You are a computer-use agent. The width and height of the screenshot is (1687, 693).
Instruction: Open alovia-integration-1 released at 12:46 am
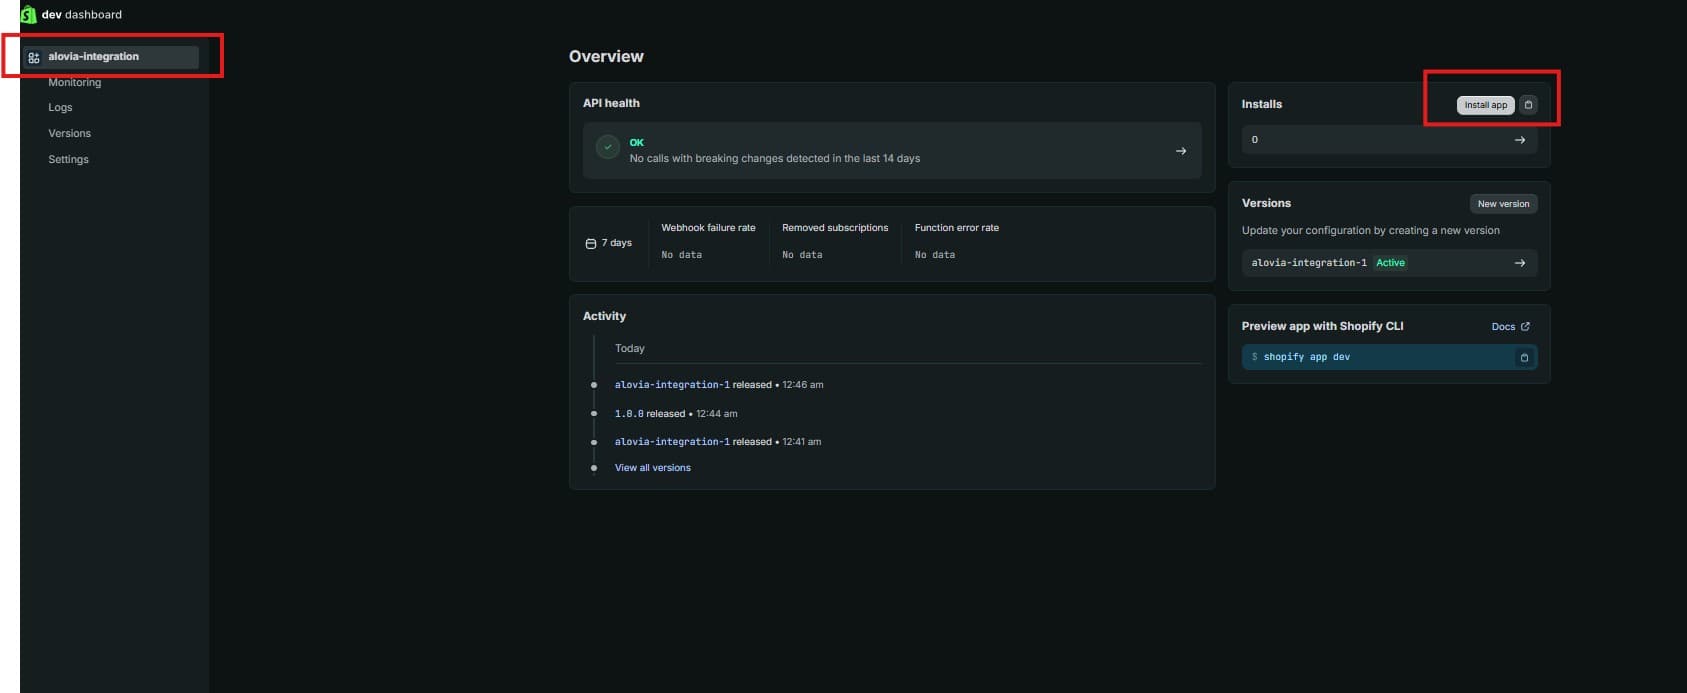pyautogui.click(x=672, y=385)
